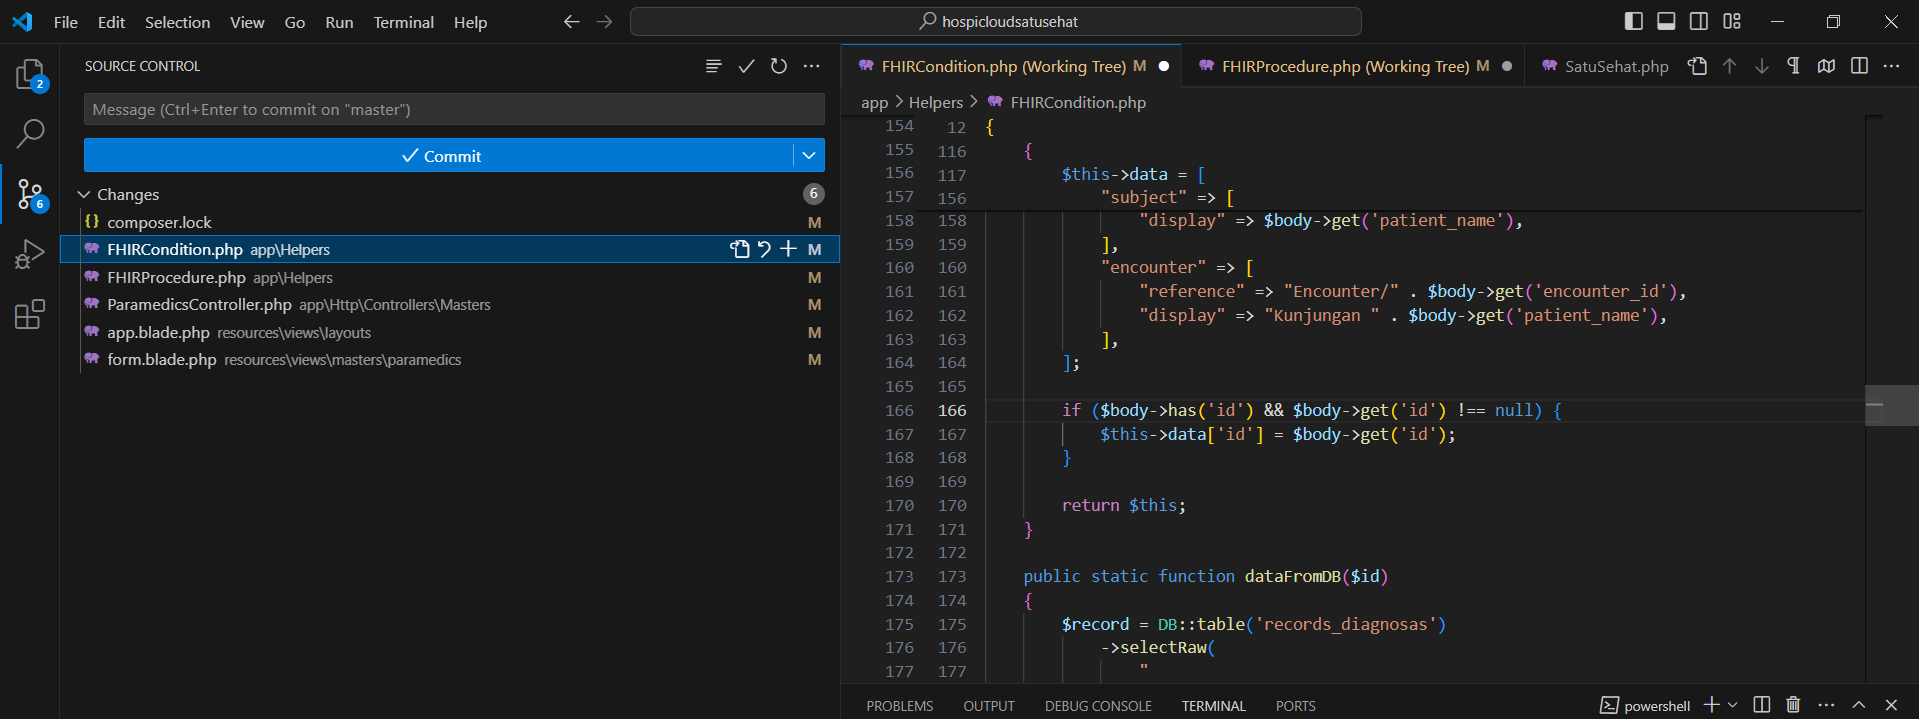The height and width of the screenshot is (719, 1919).
Task: Stage changes for FHIRCondition.php with plus icon
Action: tap(789, 249)
